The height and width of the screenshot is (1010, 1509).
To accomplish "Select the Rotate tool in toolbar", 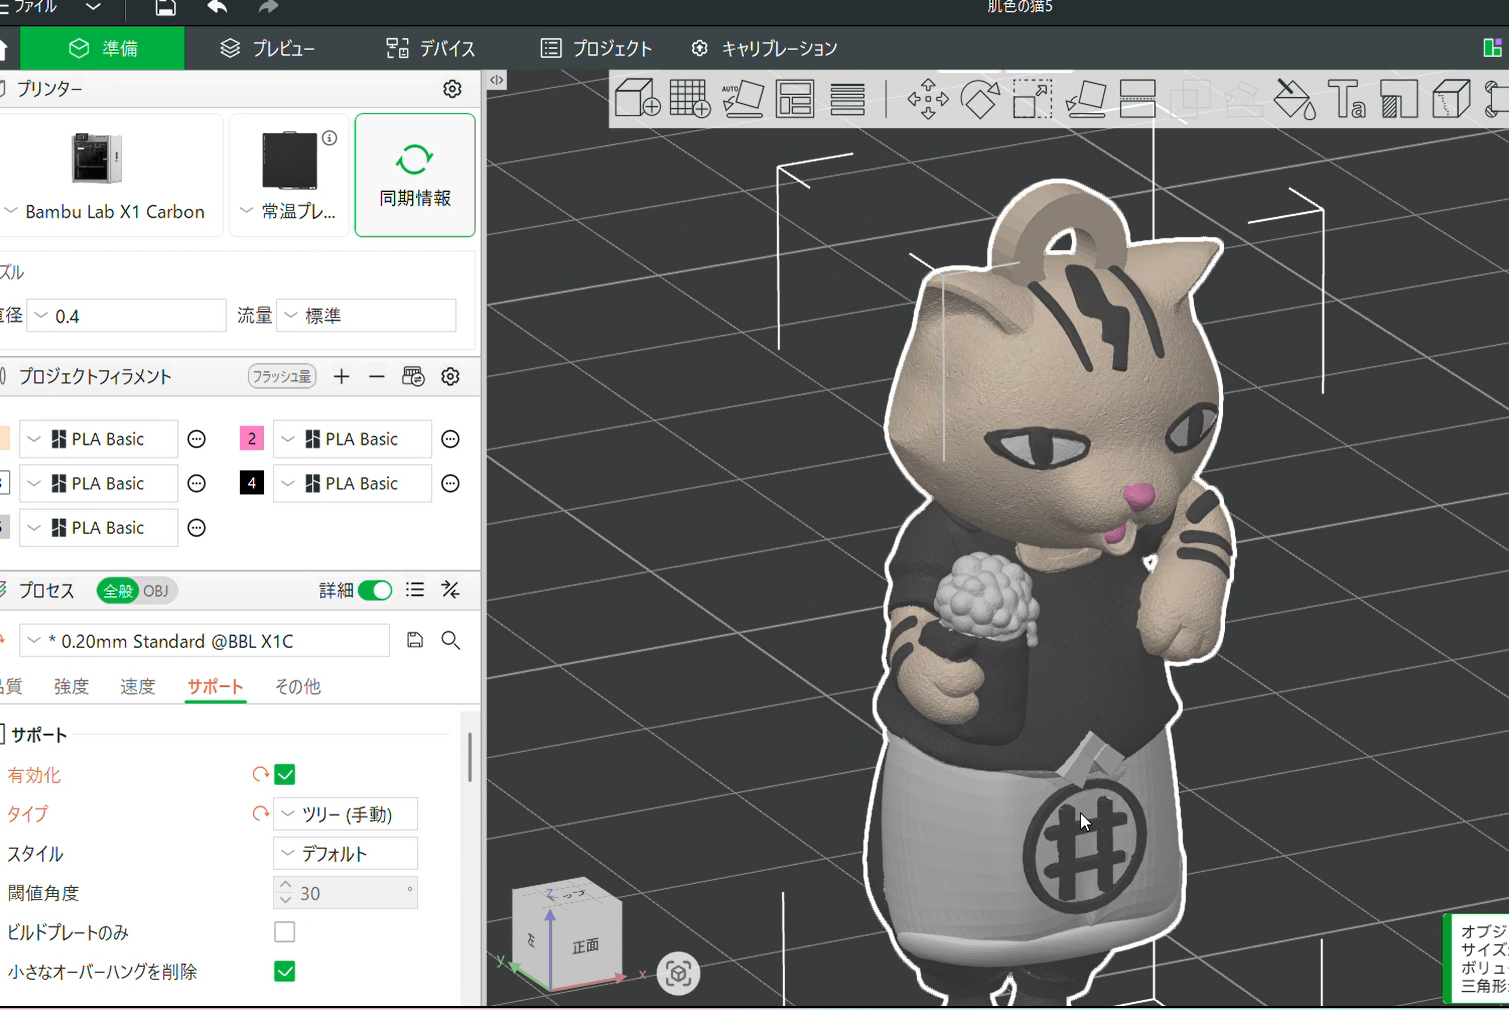I will [x=980, y=99].
